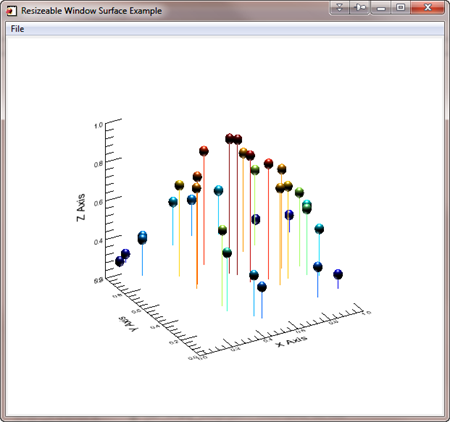450x422 pixels.
Task: Select the Y Axis title label
Action: [x=129, y=324]
